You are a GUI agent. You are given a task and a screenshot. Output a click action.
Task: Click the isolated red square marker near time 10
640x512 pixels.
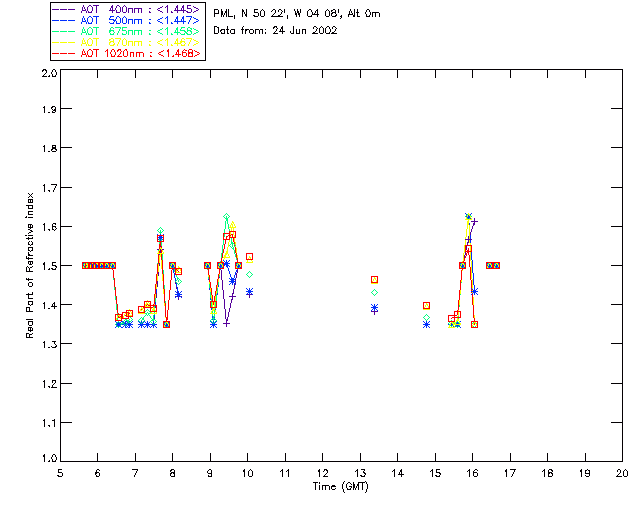coord(249,257)
